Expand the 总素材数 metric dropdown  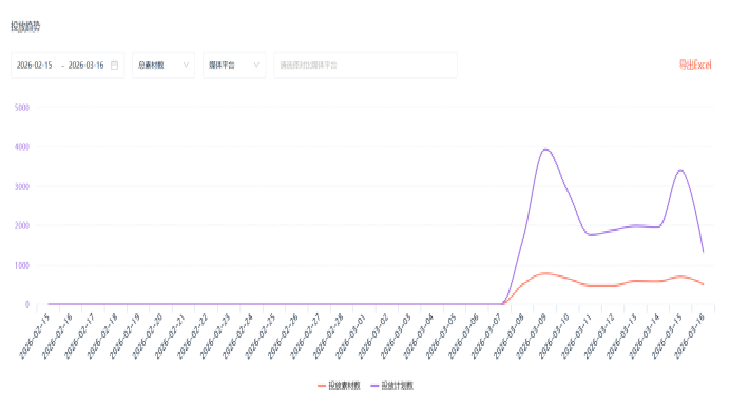[163, 65]
